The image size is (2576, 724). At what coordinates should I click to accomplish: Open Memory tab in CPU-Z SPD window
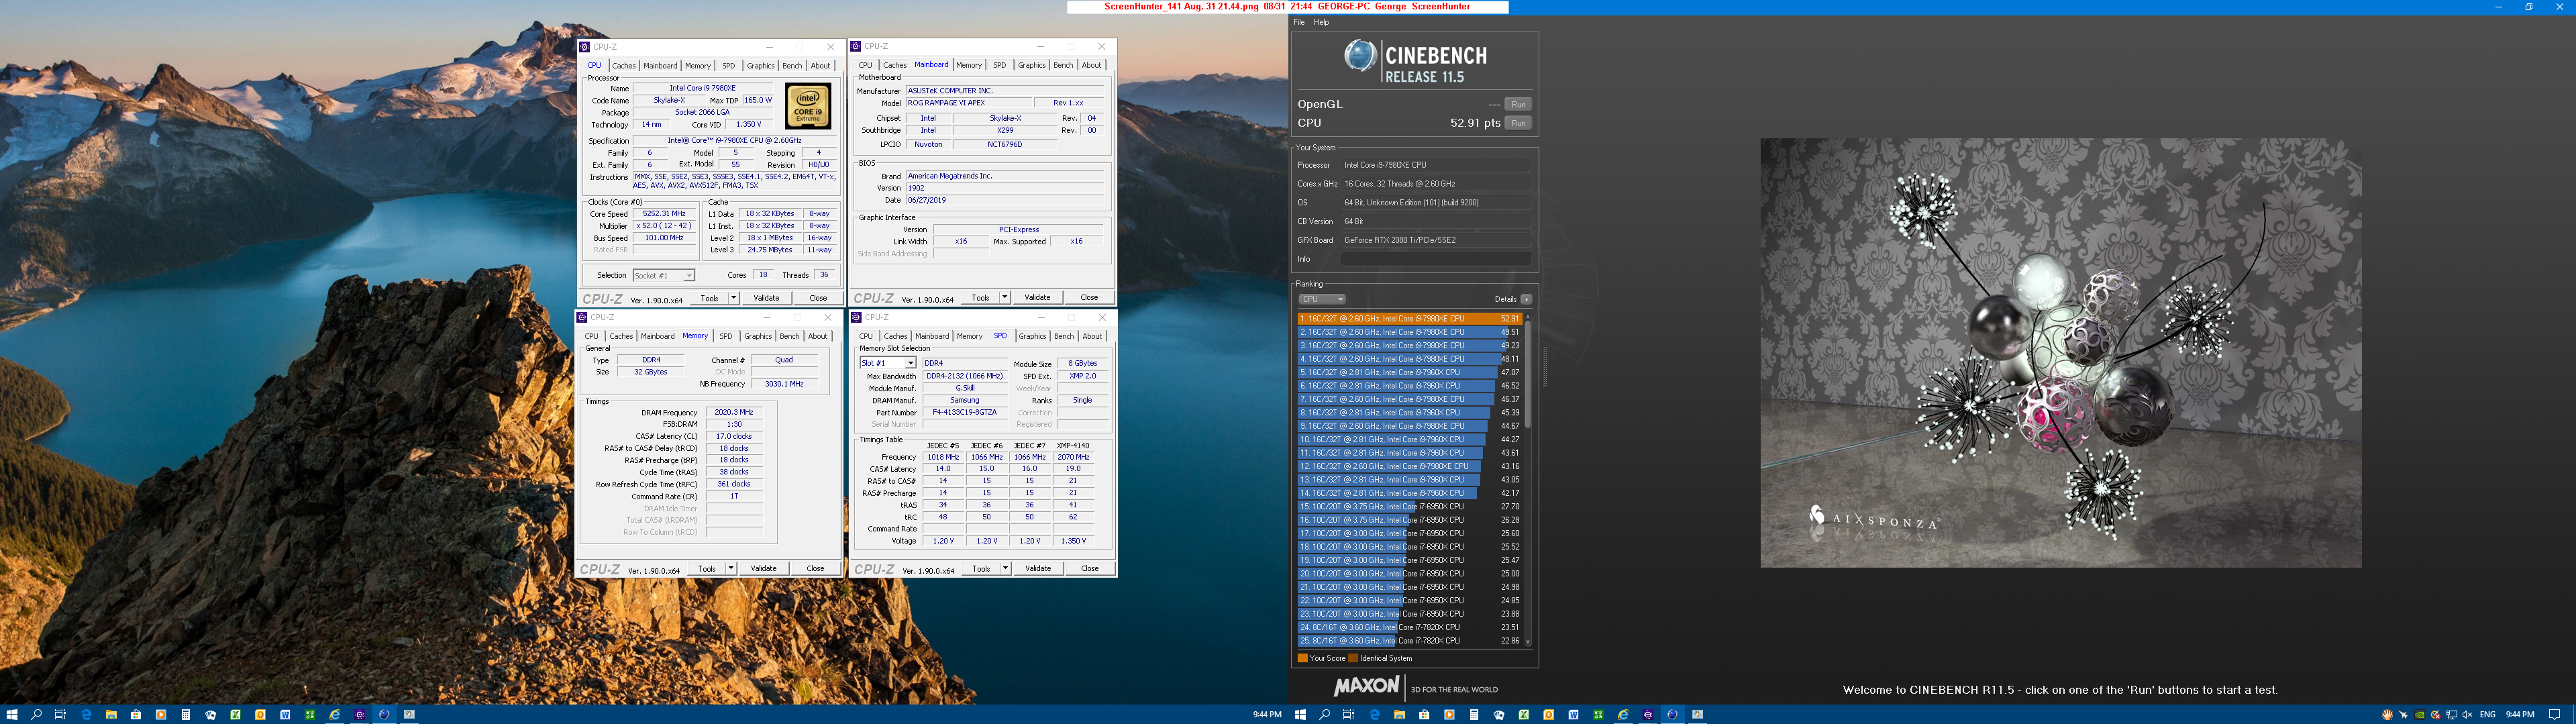coord(969,336)
